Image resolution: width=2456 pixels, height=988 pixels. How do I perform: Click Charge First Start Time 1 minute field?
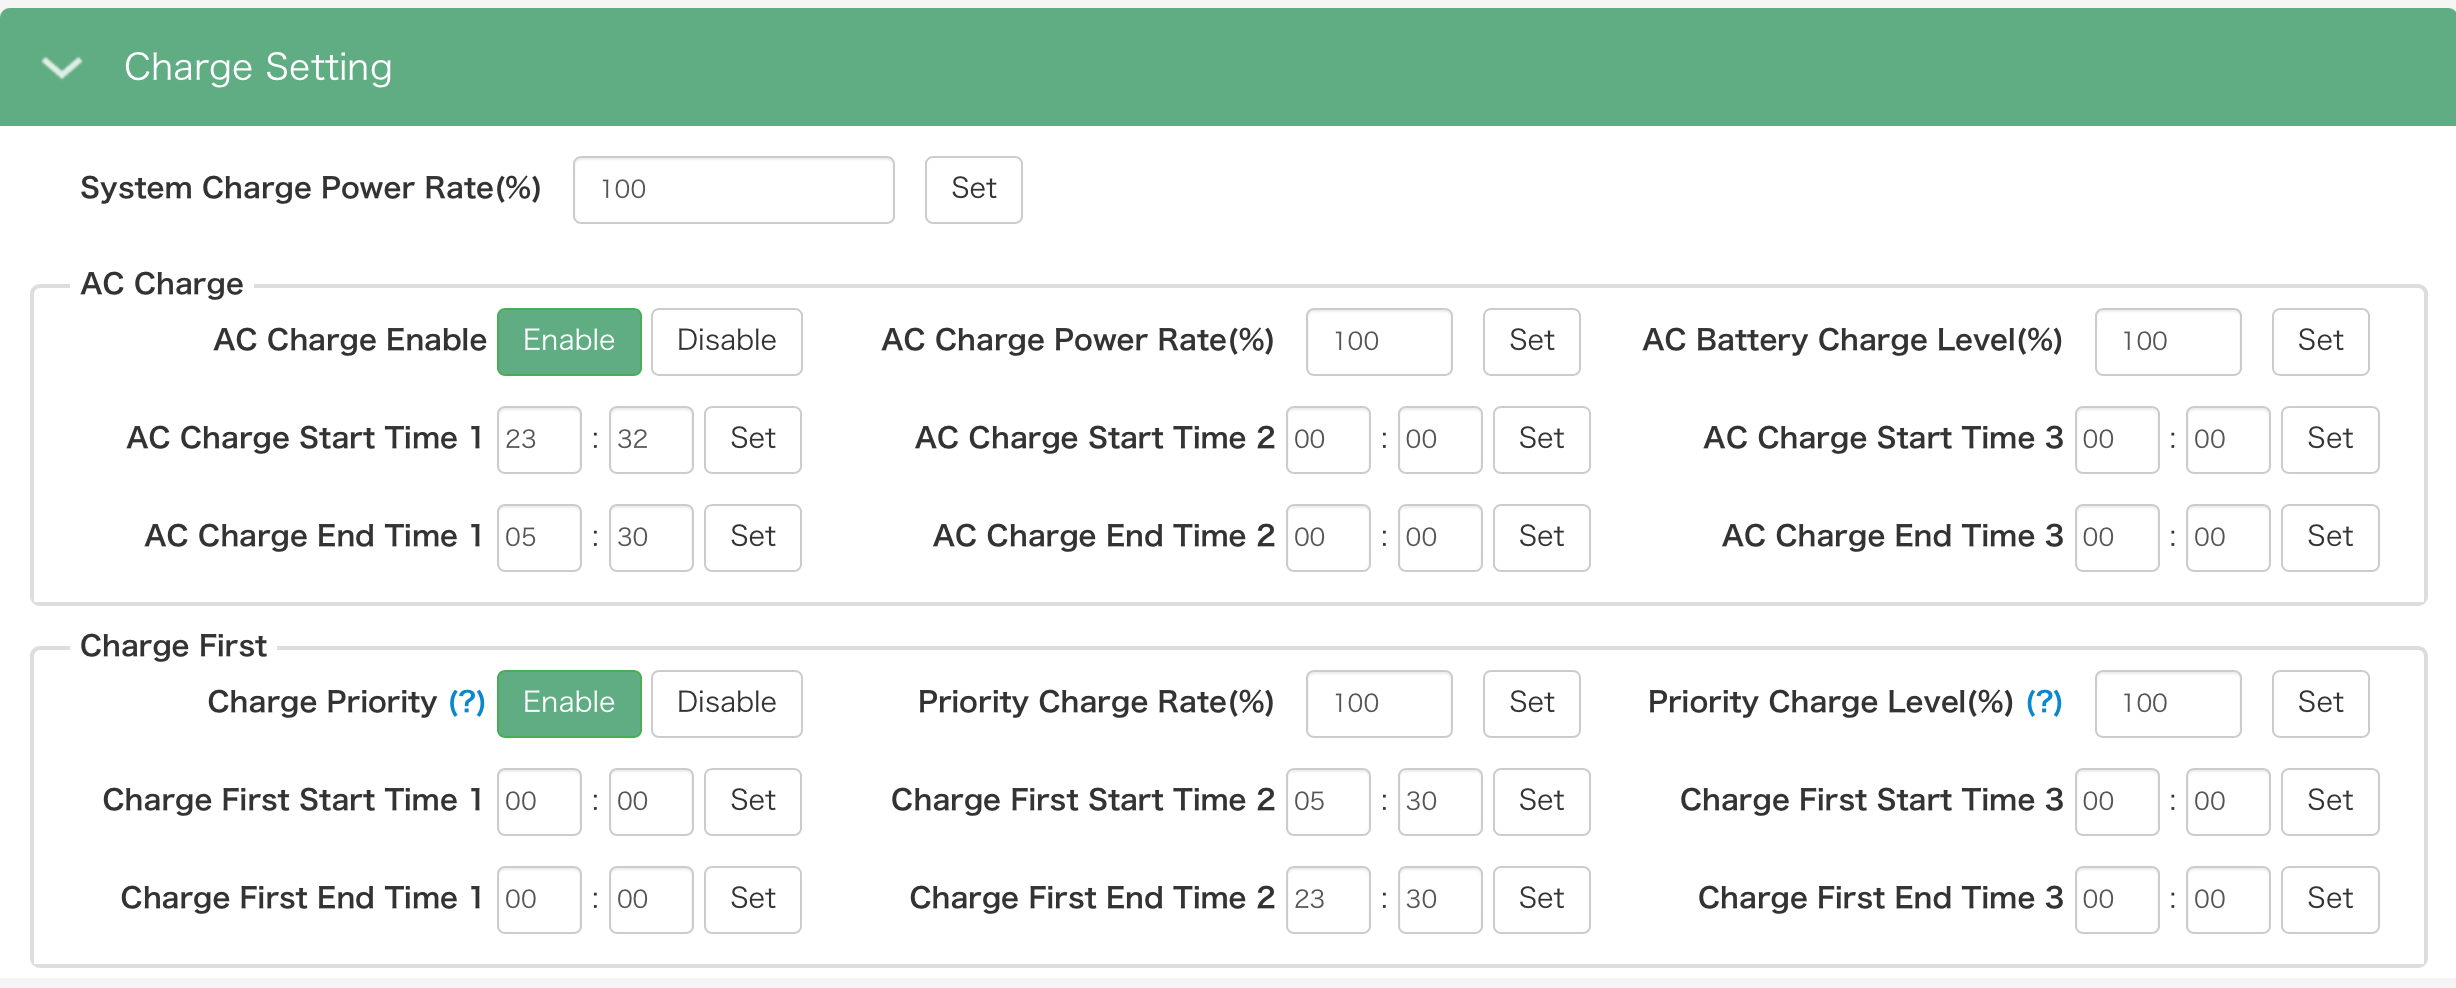(651, 801)
